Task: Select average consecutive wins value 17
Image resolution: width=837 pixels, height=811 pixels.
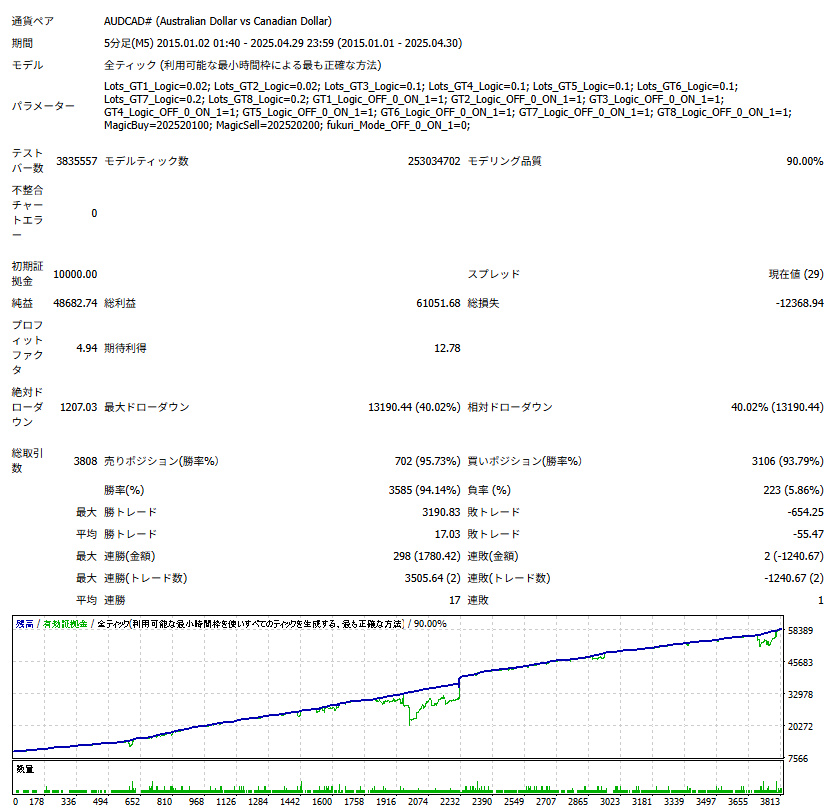Action: [455, 601]
